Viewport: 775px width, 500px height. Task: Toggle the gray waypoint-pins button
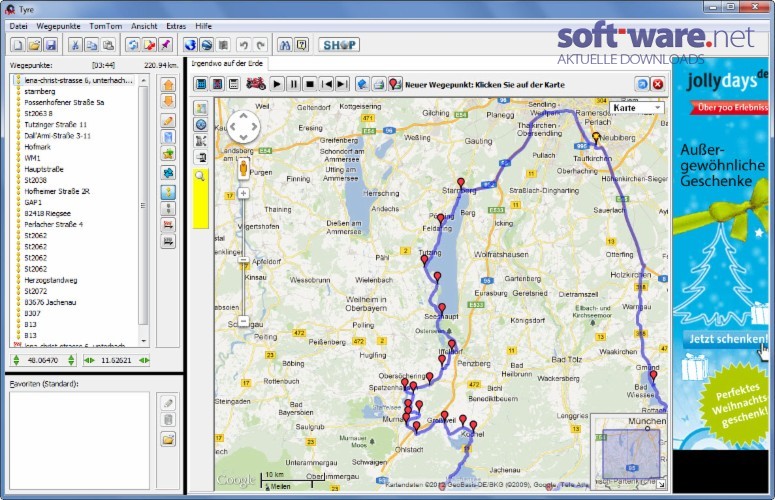tap(168, 208)
